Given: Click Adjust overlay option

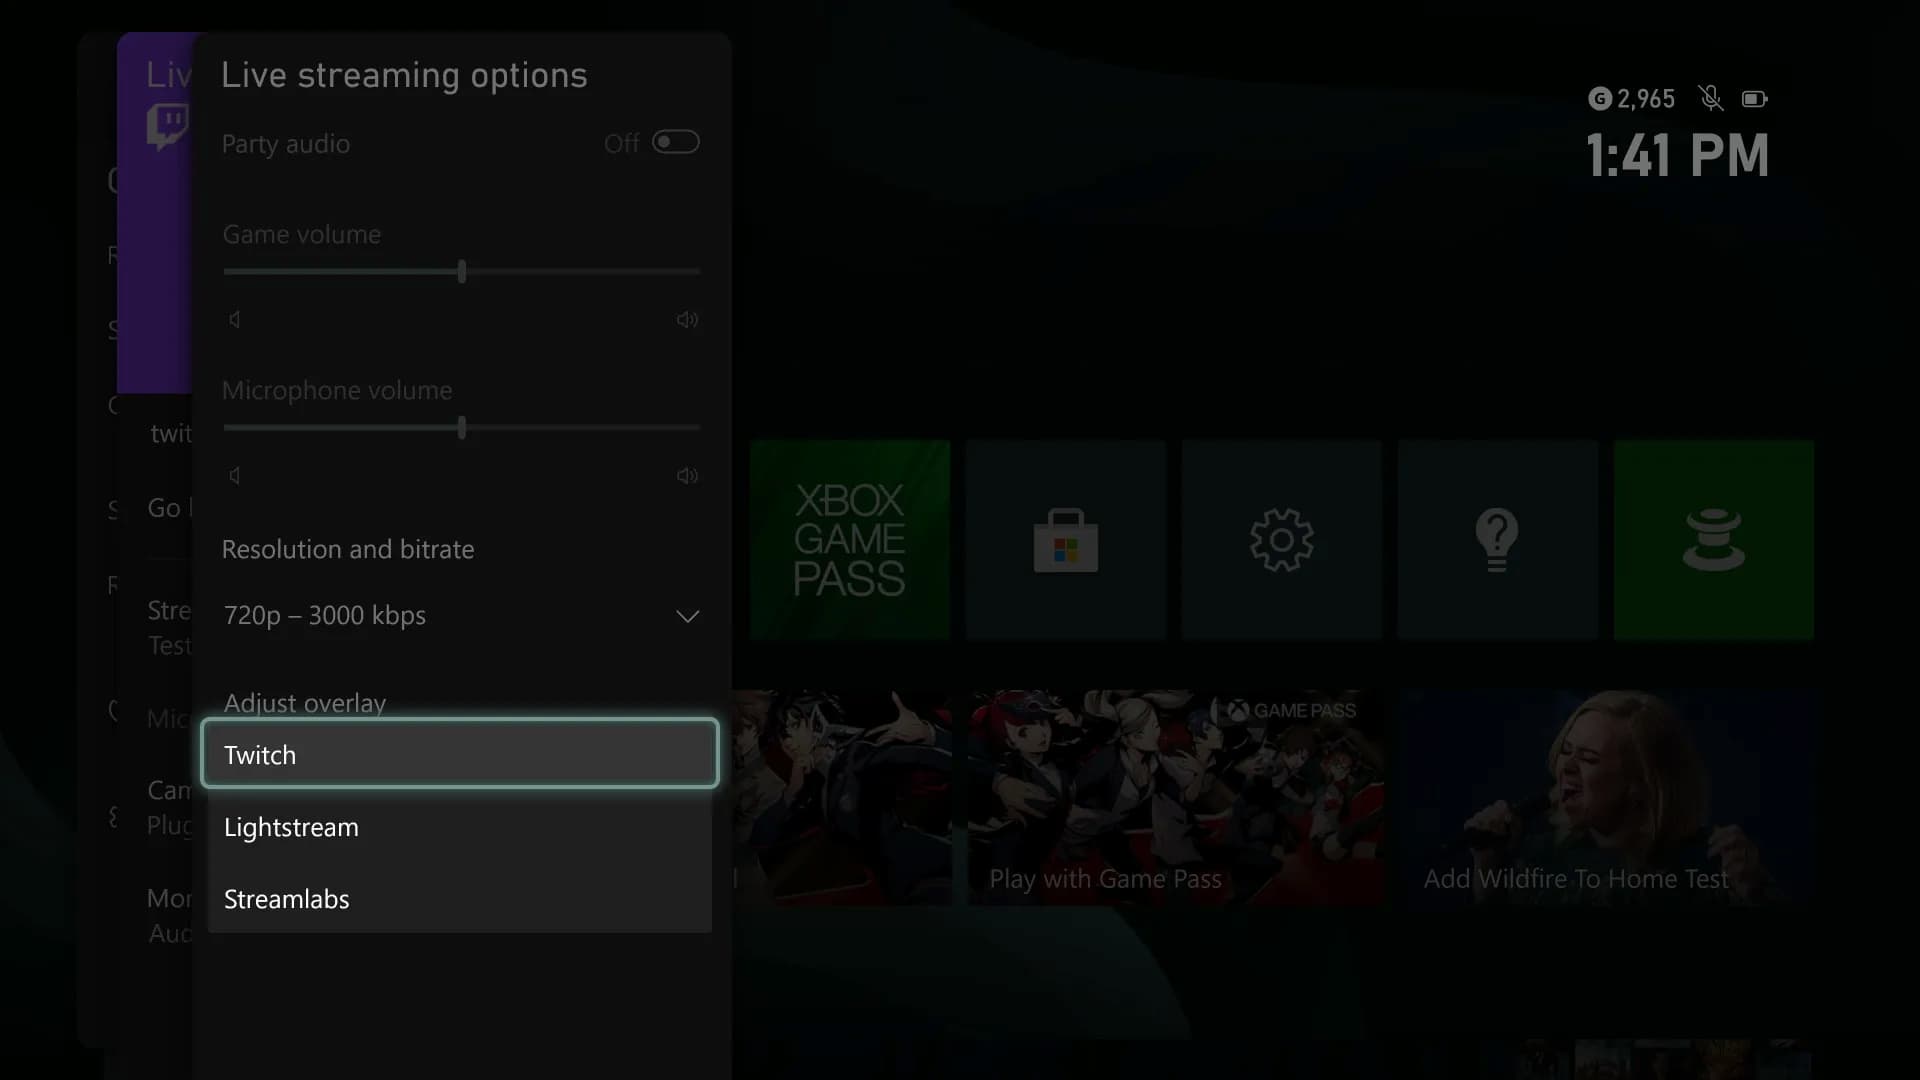Looking at the screenshot, I should point(305,702).
